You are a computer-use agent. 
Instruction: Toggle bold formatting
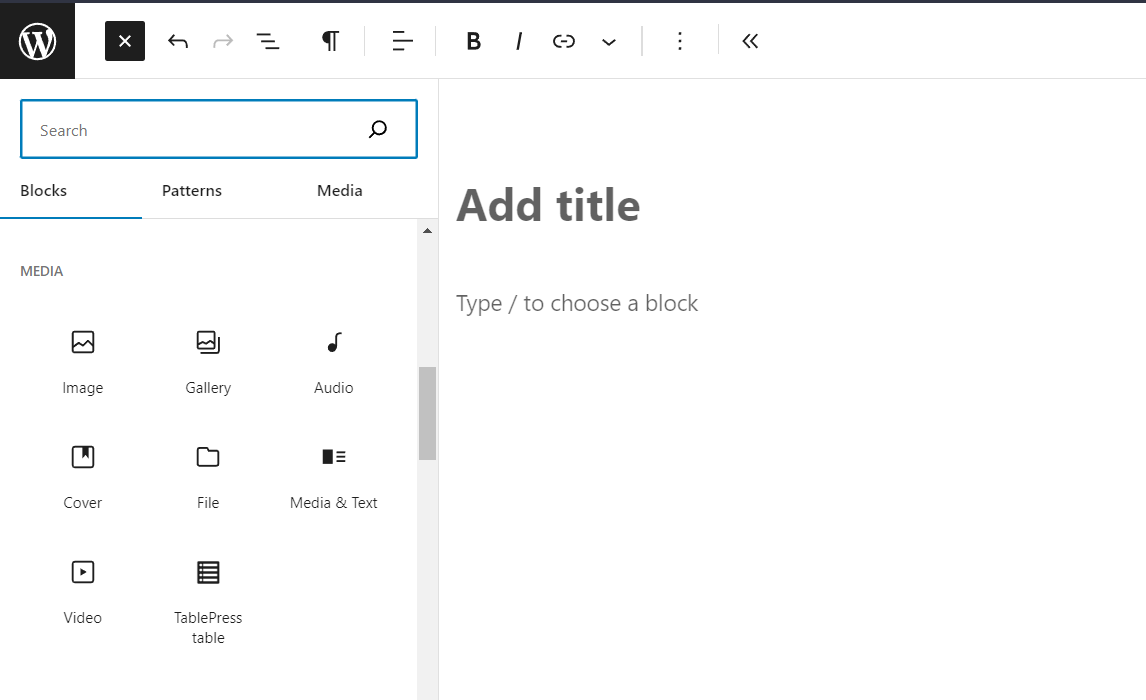pos(474,41)
